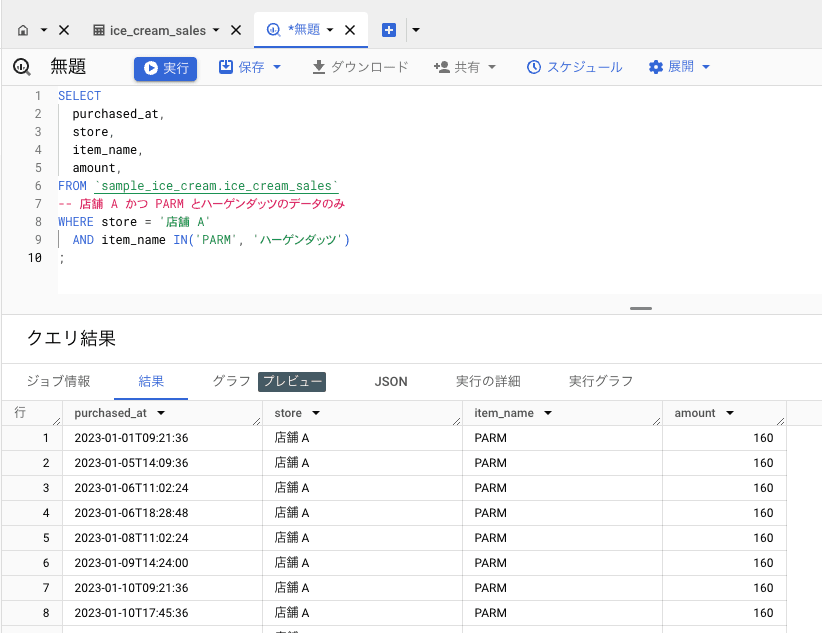This screenshot has height=633, width=822.
Task: Click the ダウンロード download button
Action: [360, 67]
